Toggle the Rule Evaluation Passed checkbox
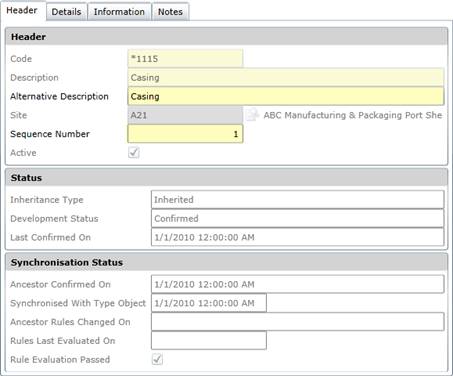The height and width of the screenshot is (376, 453). [x=157, y=359]
